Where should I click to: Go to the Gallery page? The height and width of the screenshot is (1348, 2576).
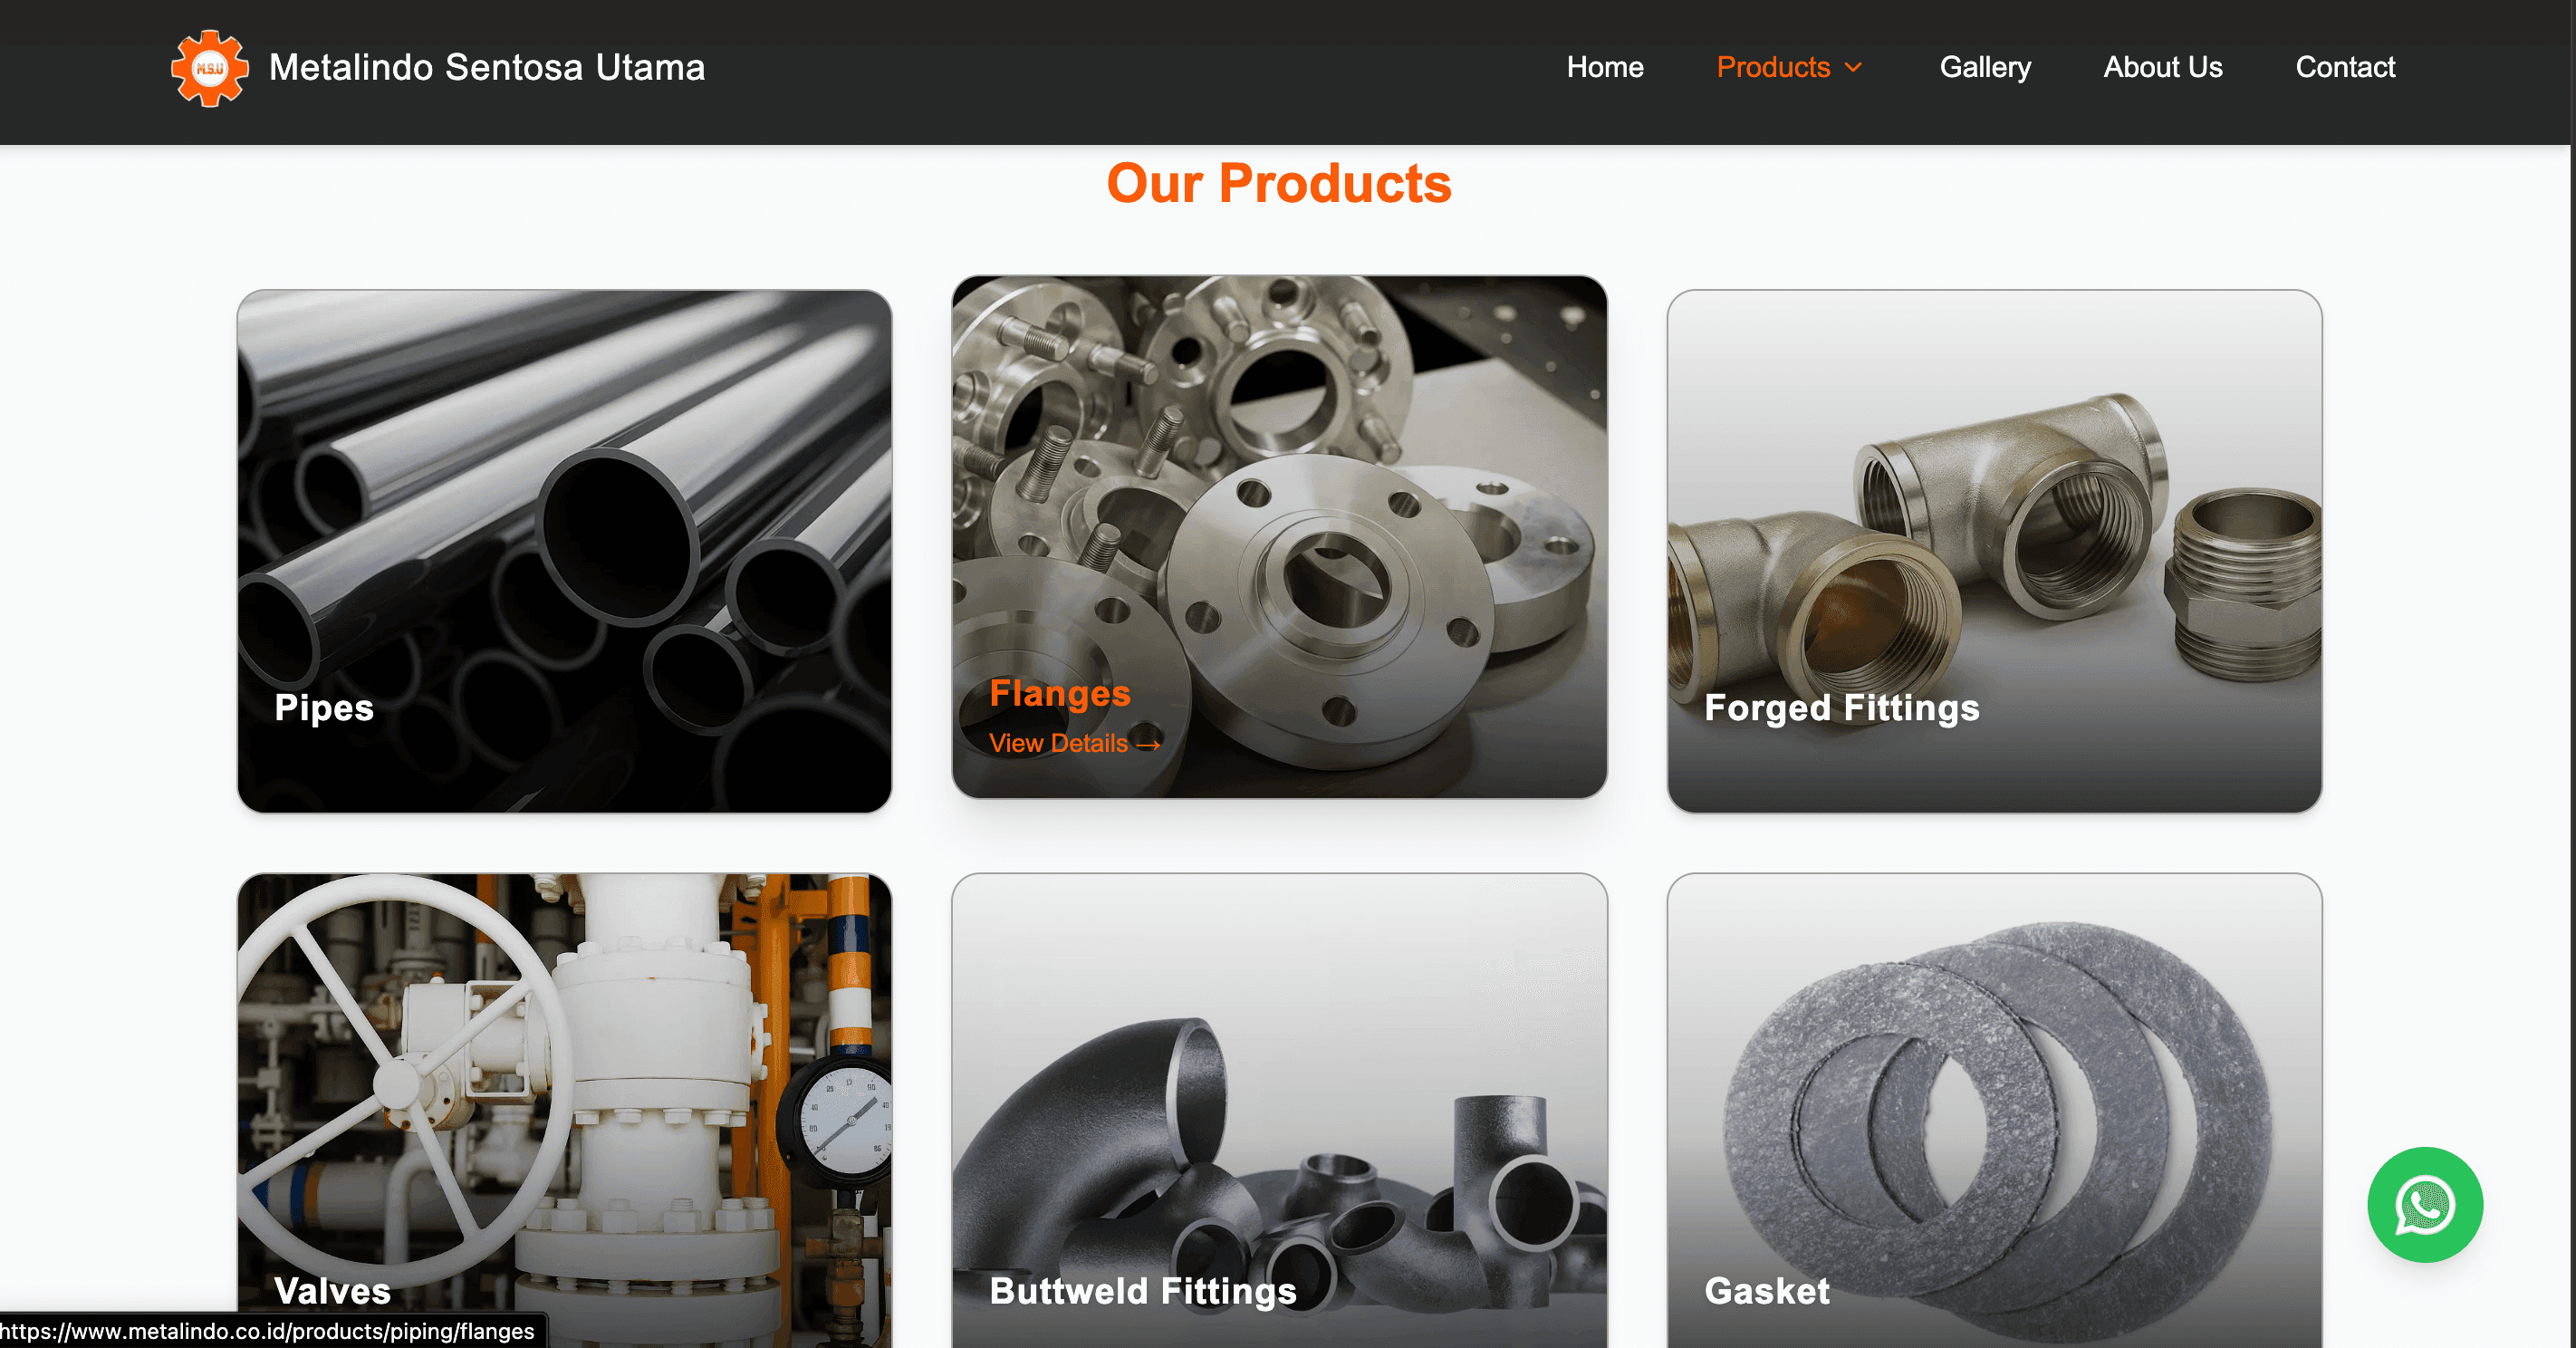click(x=1984, y=67)
